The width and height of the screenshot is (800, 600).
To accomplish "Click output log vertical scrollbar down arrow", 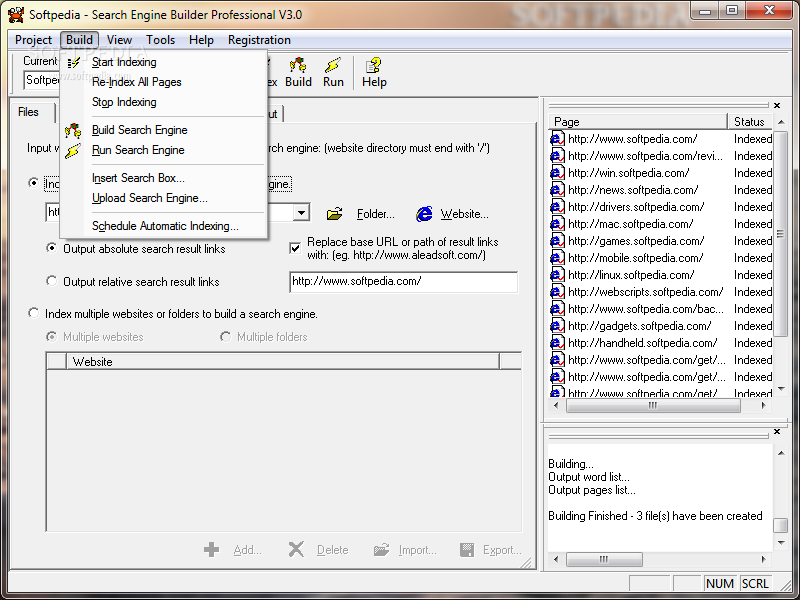I will (781, 542).
